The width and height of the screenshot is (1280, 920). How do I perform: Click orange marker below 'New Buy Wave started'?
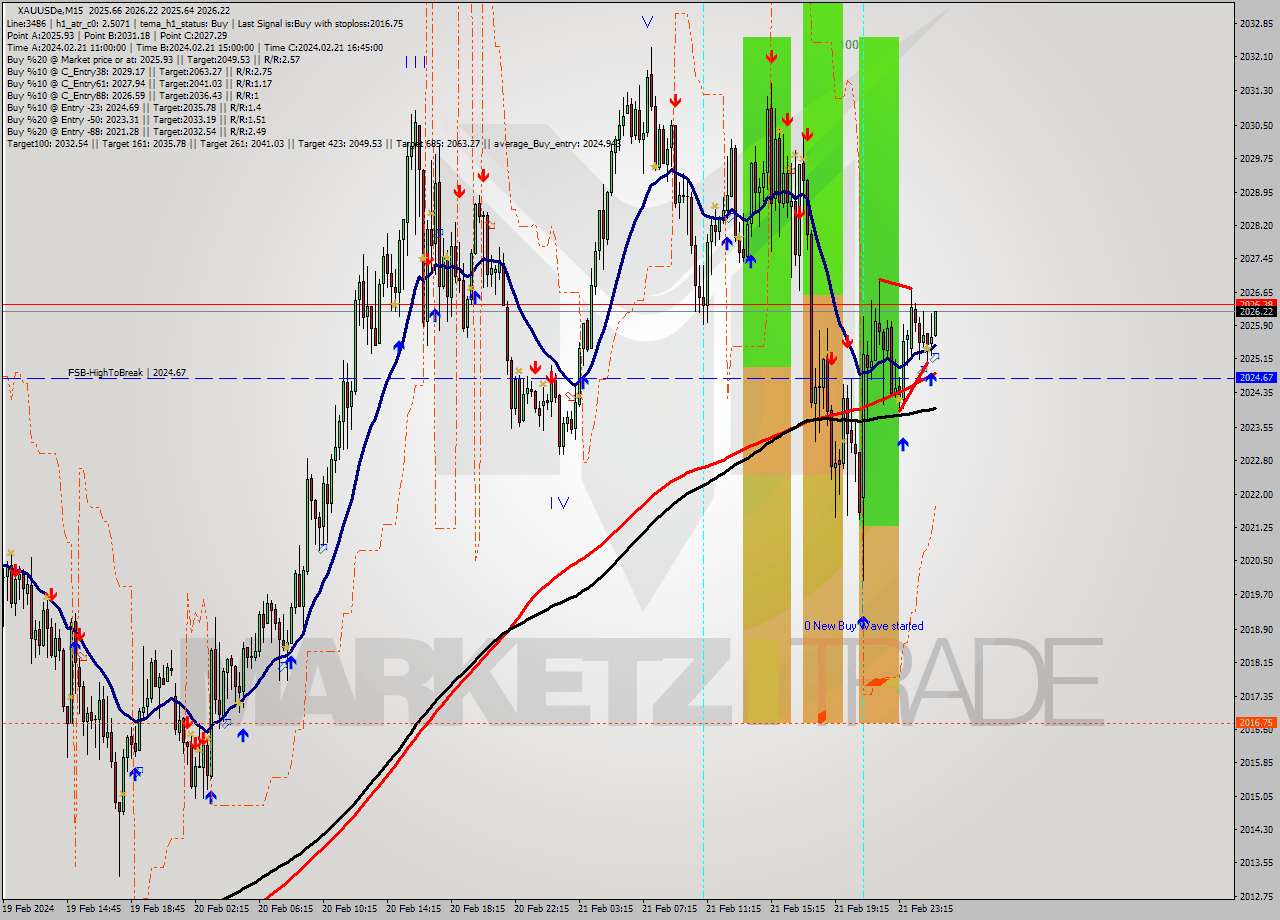click(x=876, y=683)
